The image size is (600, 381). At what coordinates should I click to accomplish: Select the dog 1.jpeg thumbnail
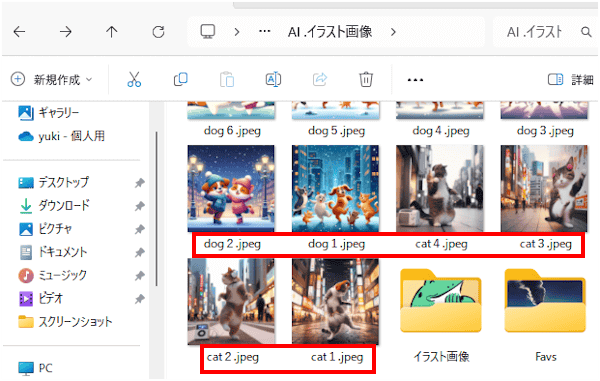coord(336,188)
